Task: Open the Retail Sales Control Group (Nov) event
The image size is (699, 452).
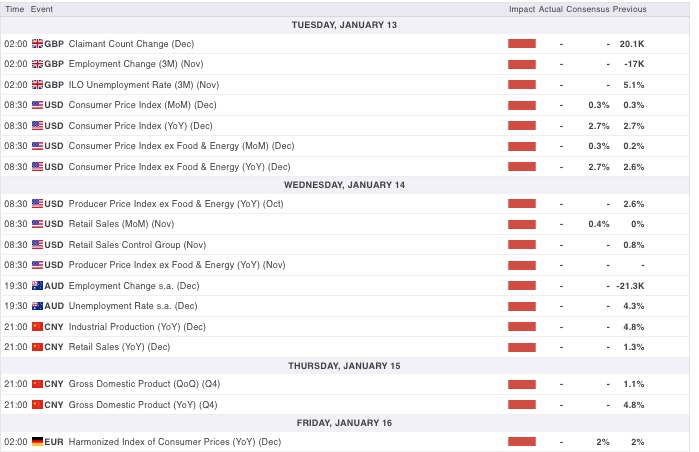Action: tap(137, 245)
